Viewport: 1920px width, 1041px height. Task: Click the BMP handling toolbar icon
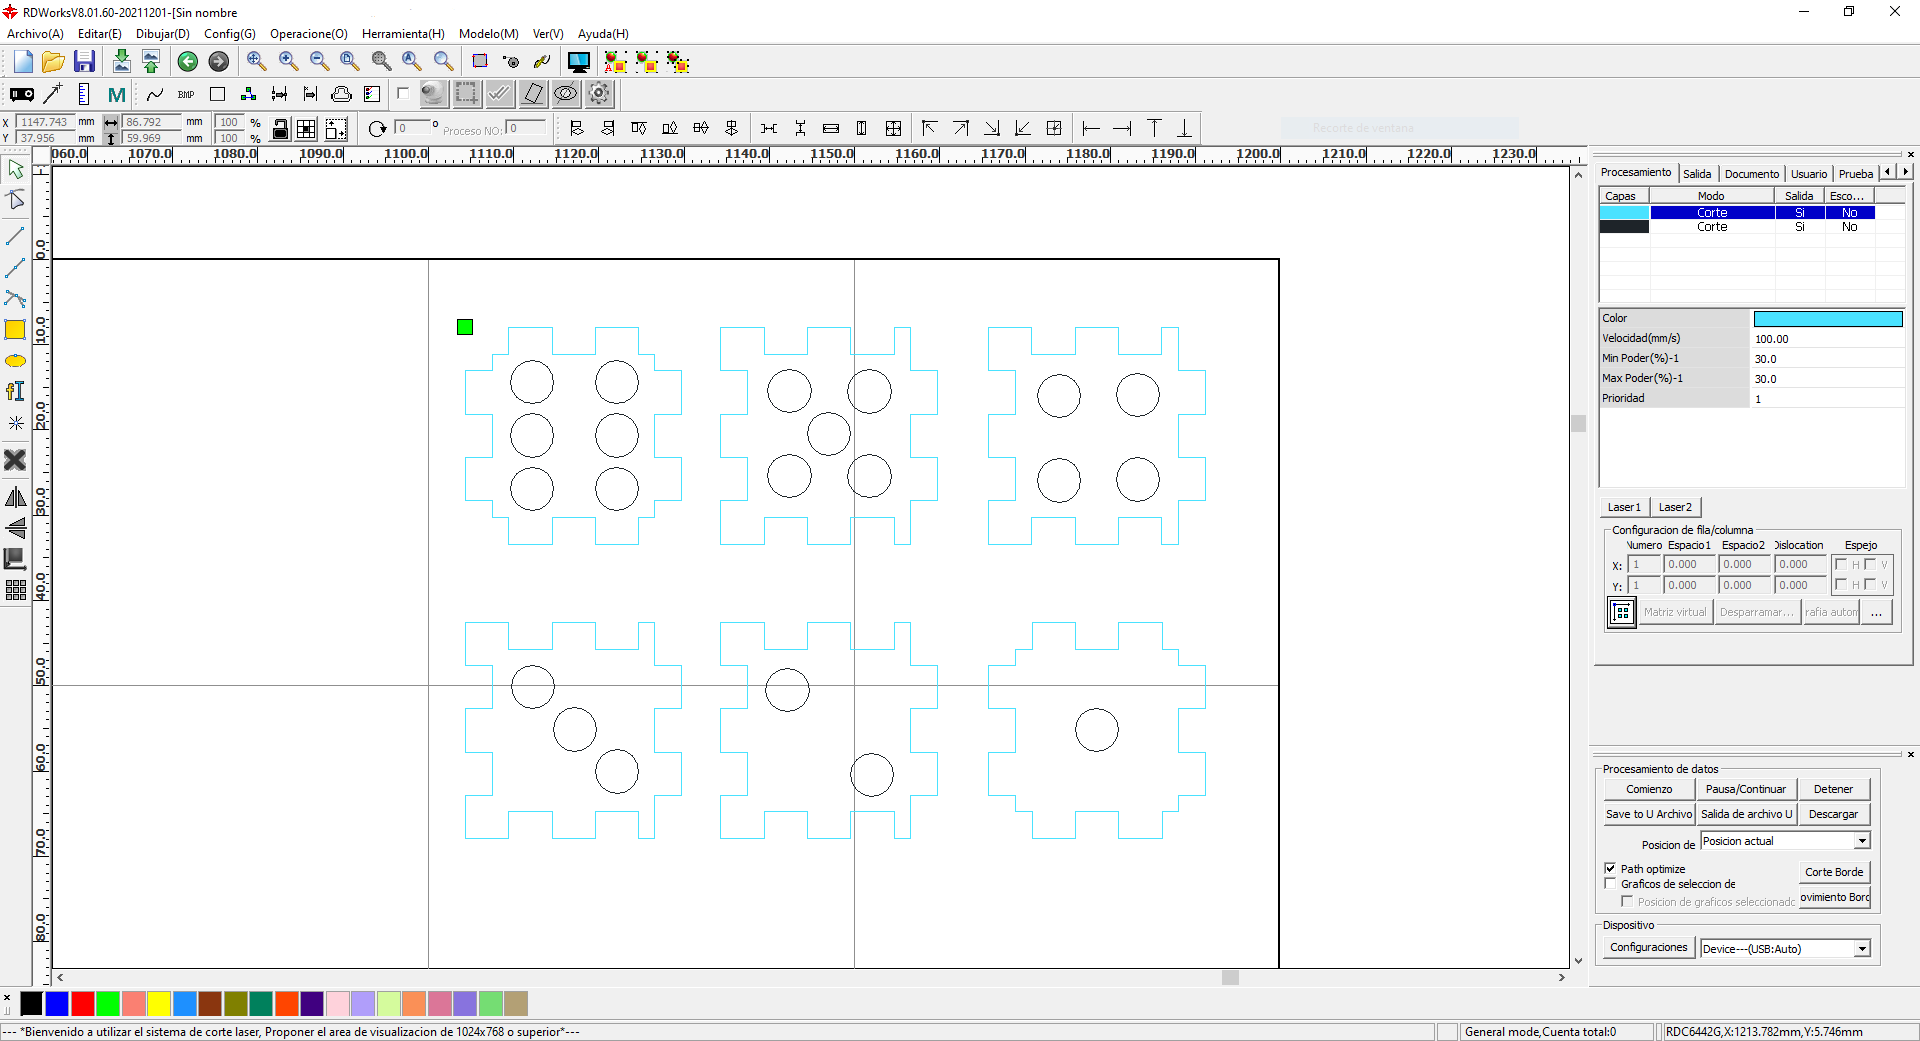(x=186, y=94)
